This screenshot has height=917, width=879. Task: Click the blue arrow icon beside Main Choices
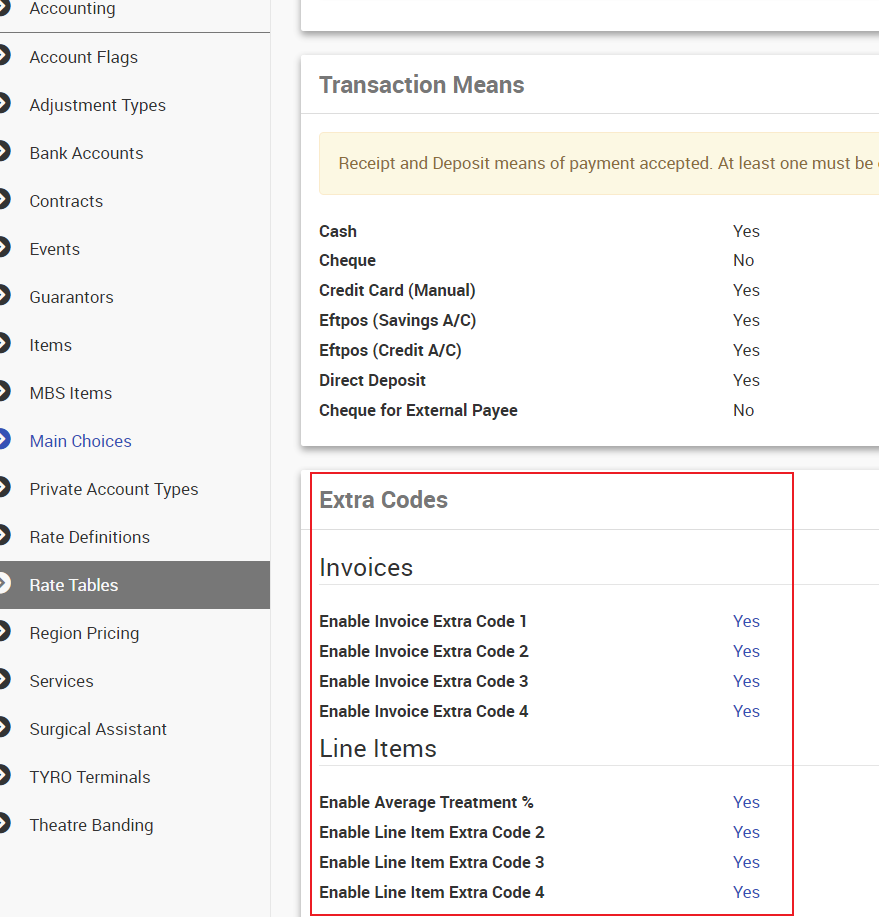tap(4, 441)
